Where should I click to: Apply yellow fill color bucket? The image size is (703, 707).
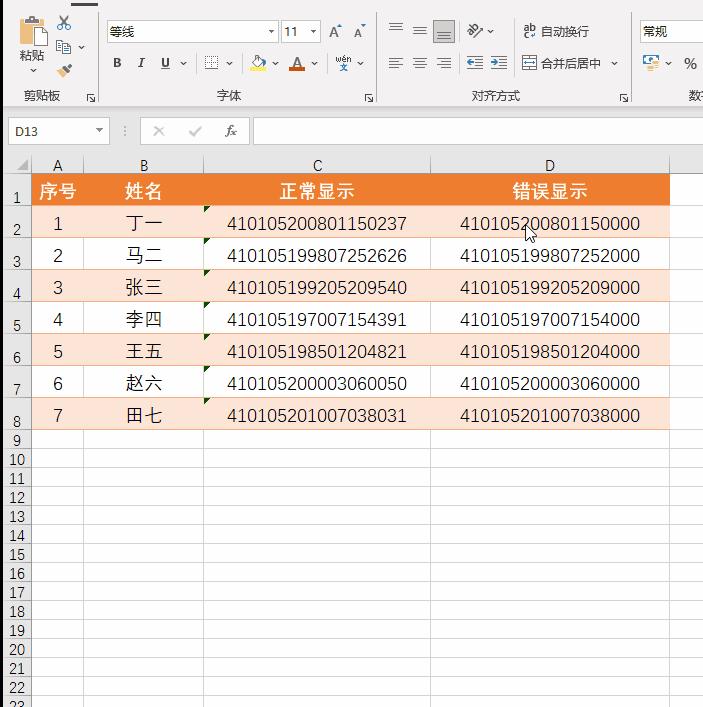click(258, 63)
